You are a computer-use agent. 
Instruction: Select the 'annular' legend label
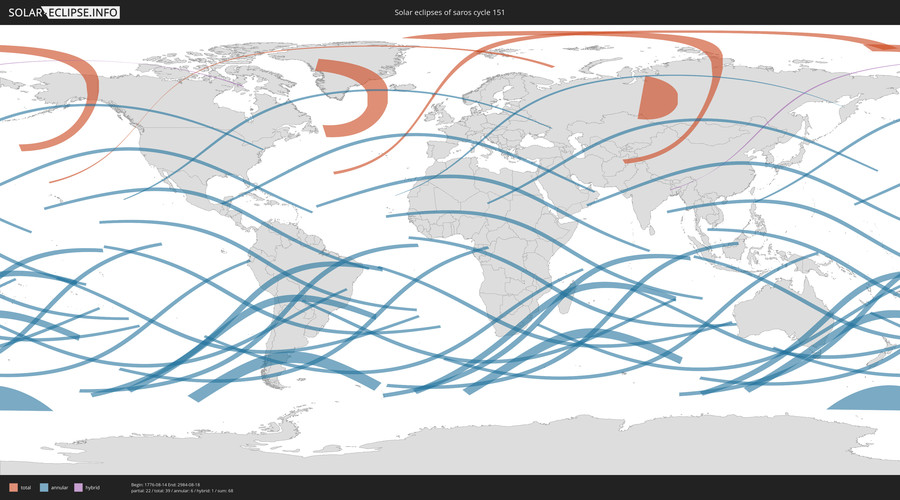(x=59, y=487)
